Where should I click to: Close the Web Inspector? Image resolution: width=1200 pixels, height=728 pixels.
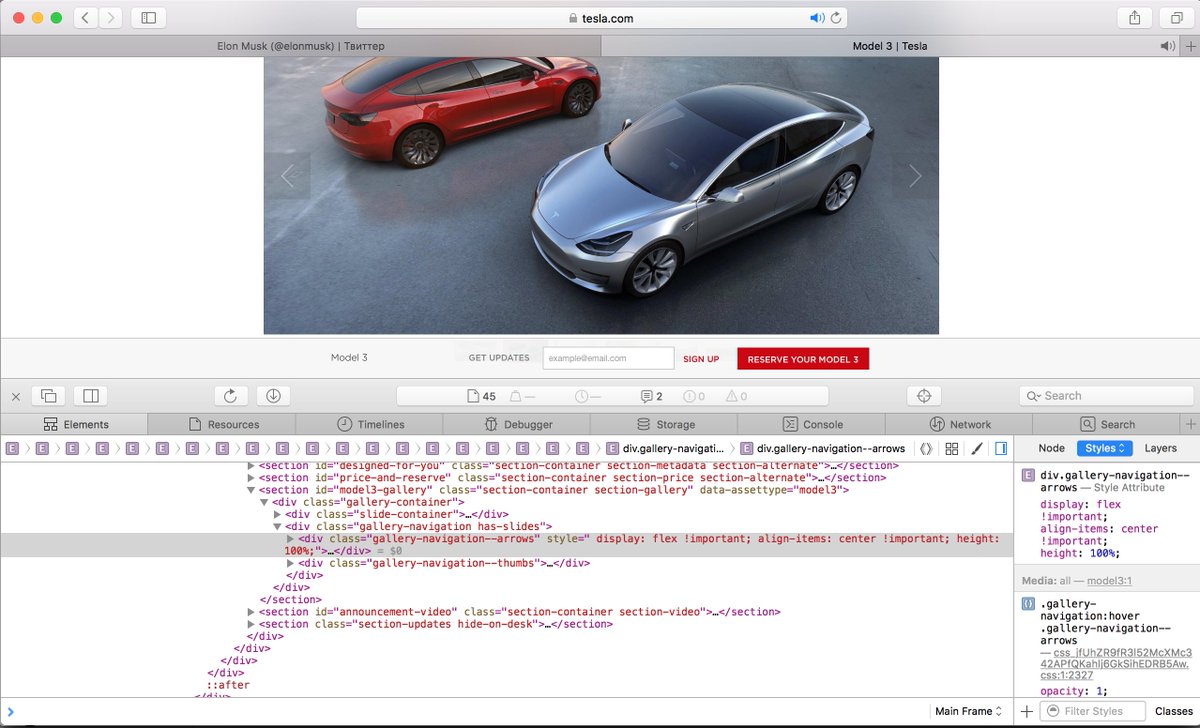[16, 396]
